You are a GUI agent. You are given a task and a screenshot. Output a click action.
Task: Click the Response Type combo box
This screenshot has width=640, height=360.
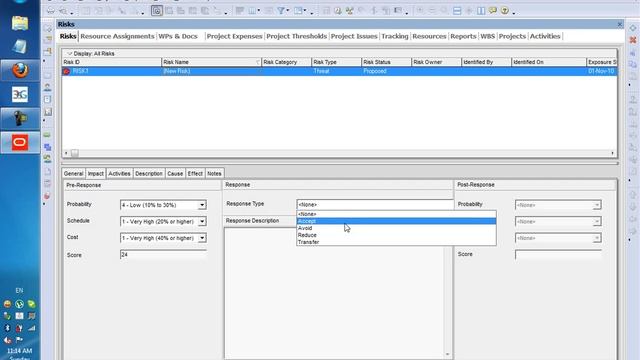tap(375, 204)
